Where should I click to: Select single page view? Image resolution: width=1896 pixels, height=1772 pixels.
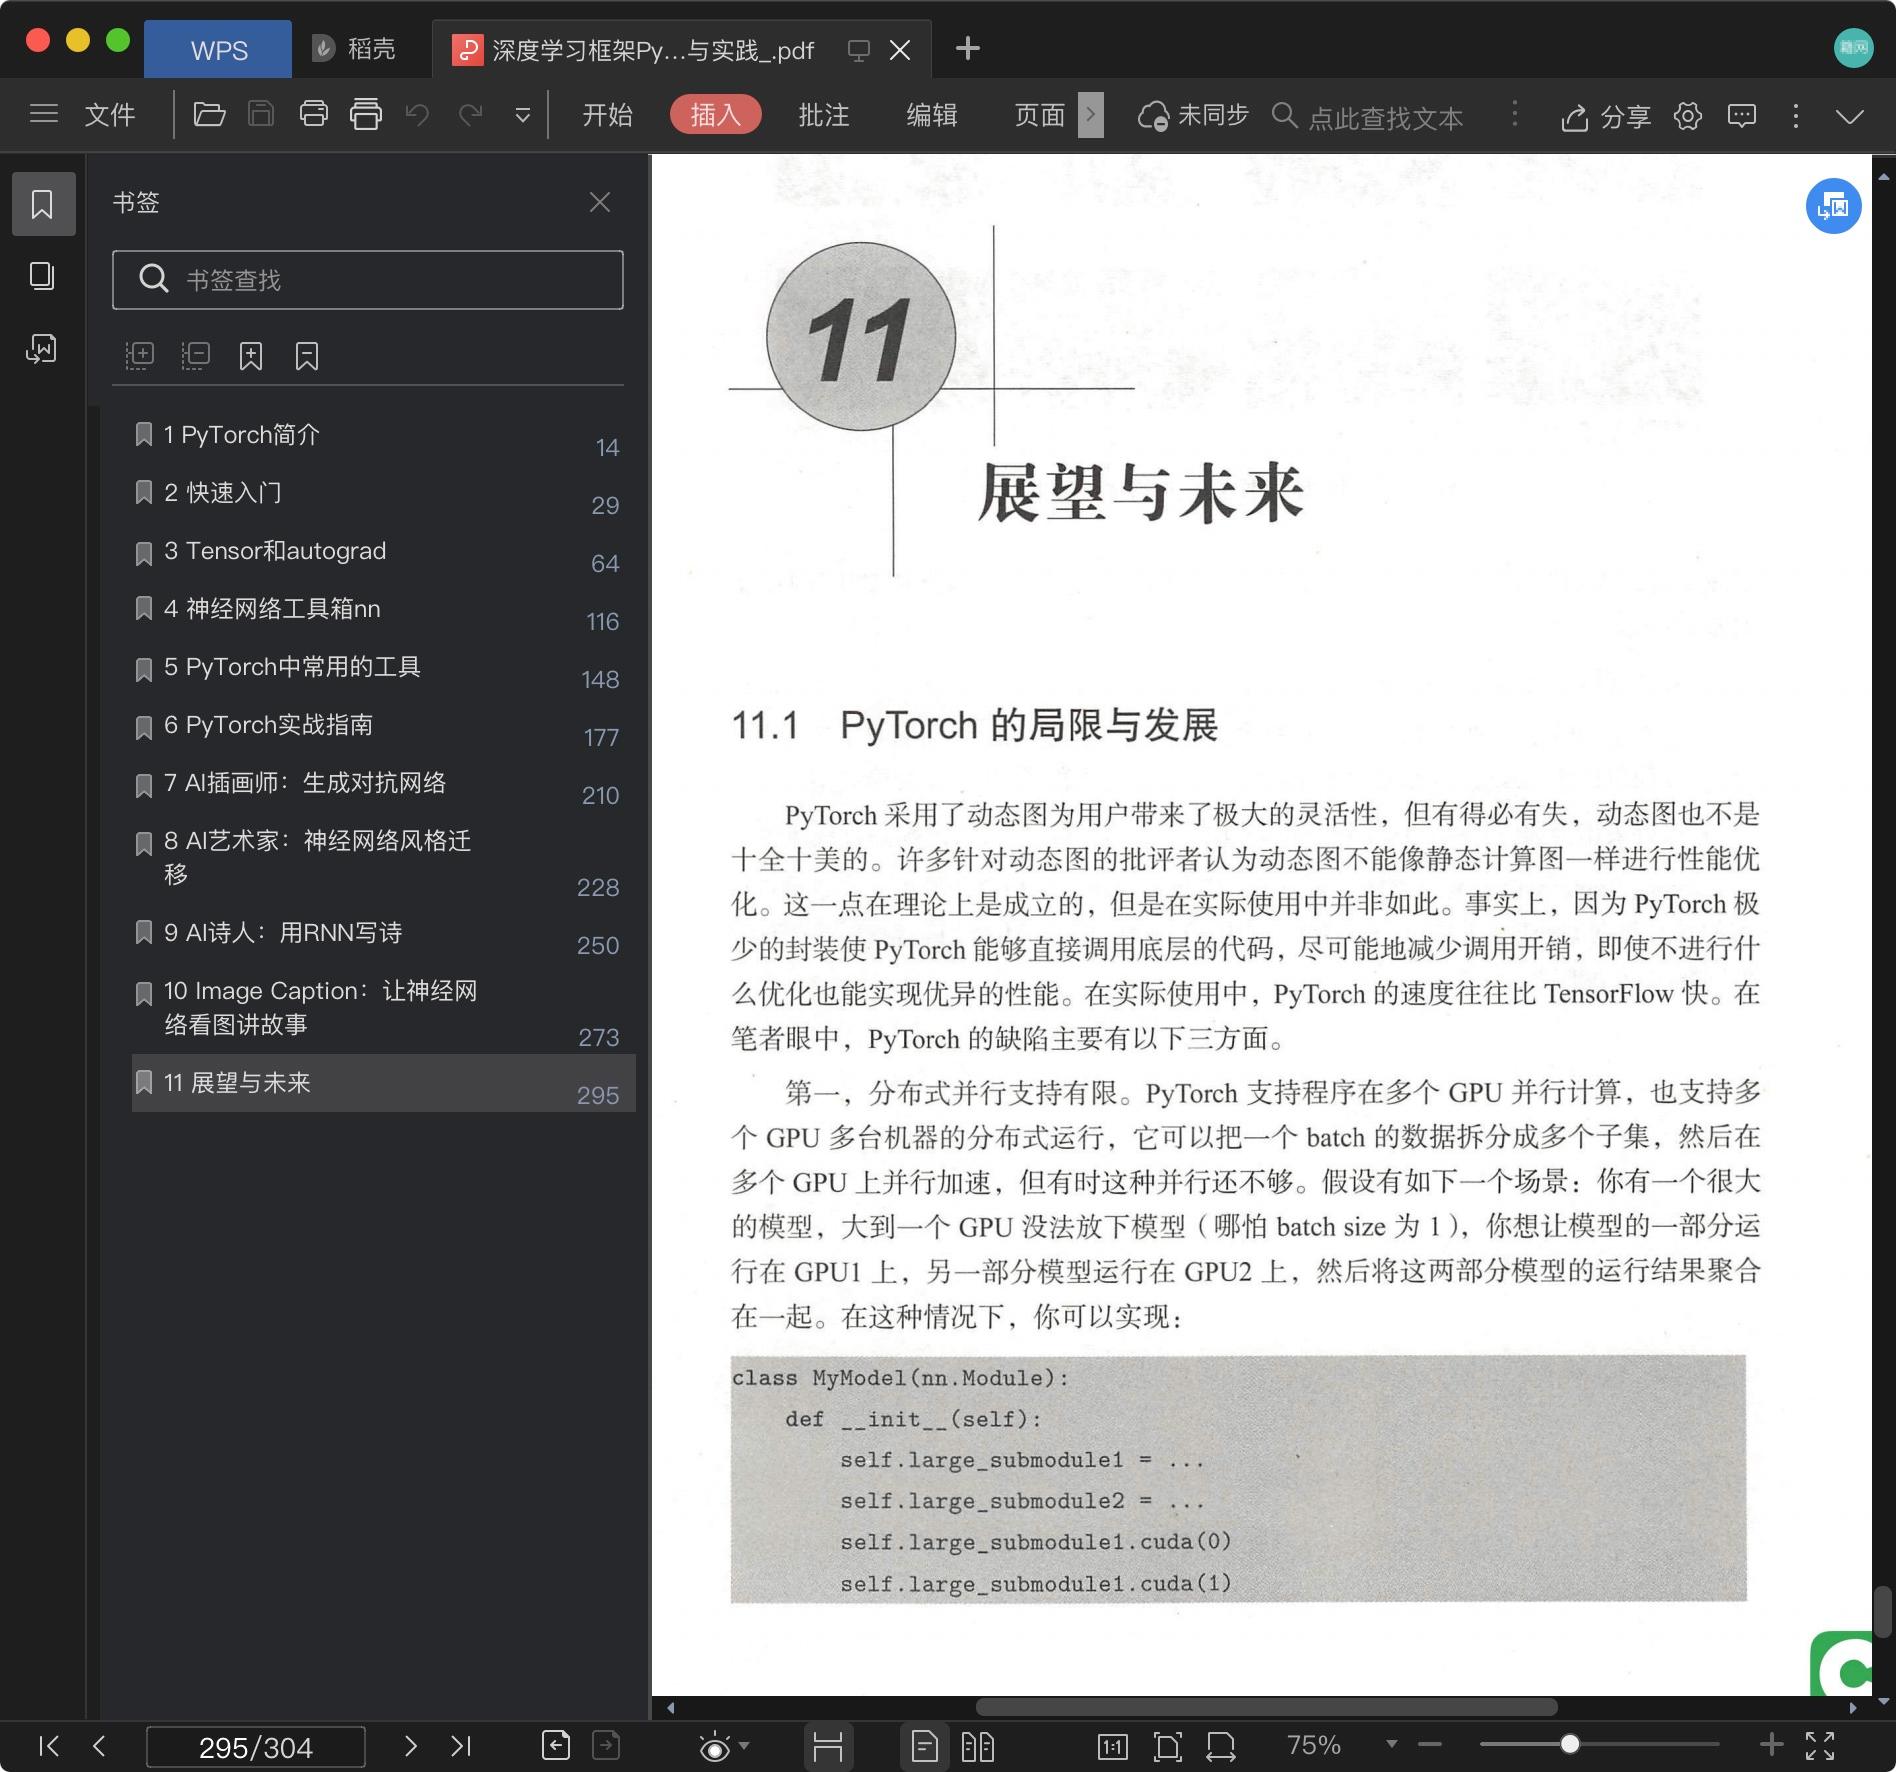coord(924,1746)
